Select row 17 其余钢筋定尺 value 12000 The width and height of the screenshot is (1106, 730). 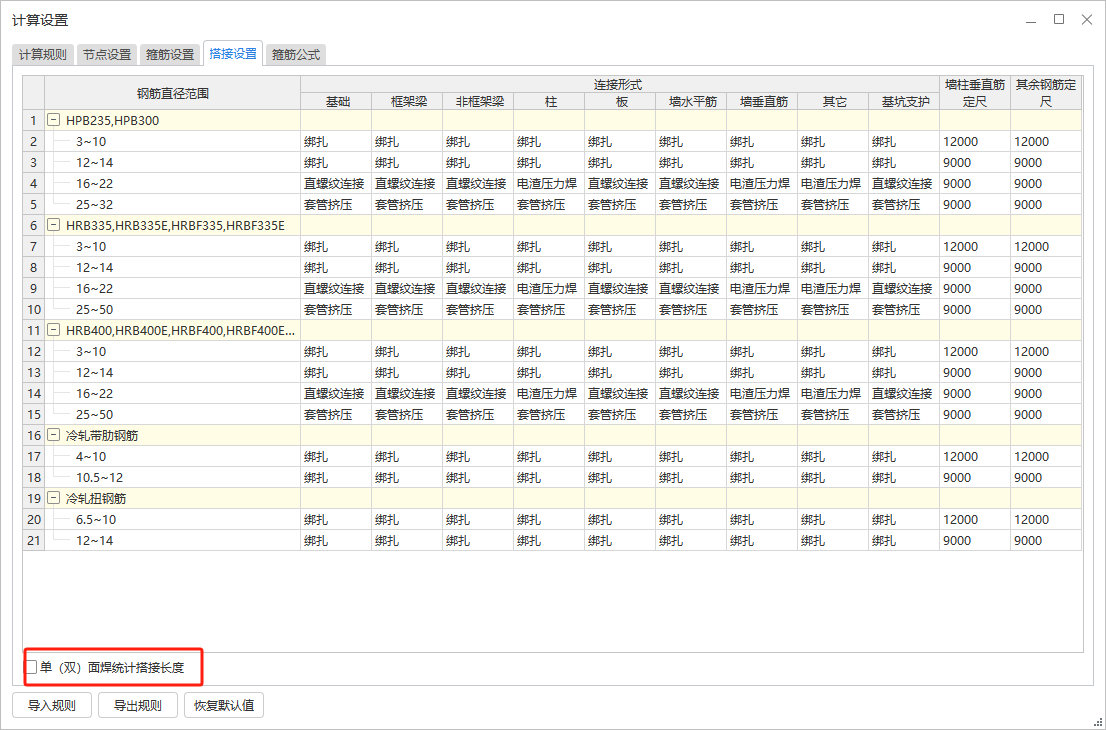1046,456
